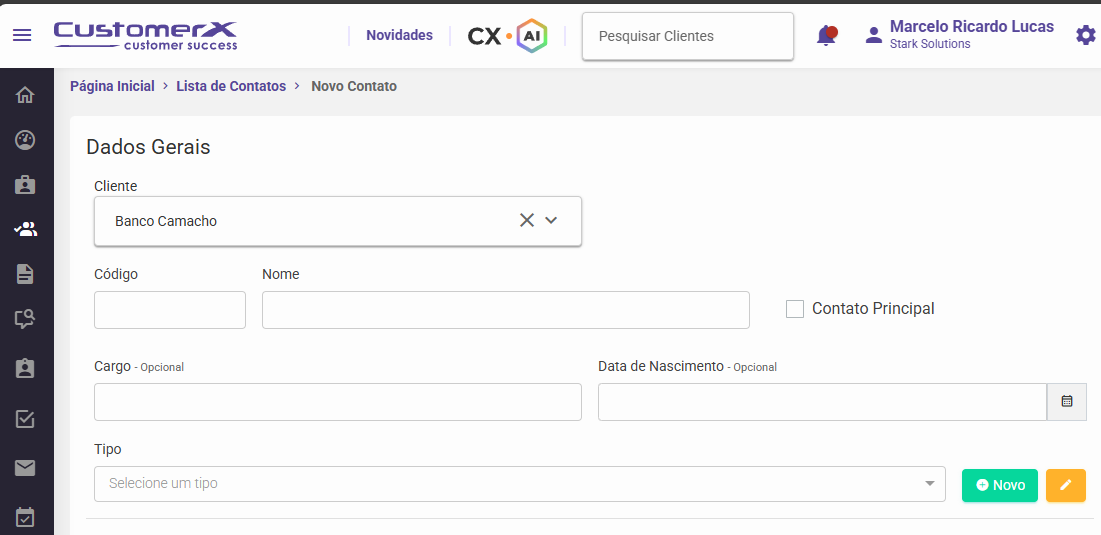Go to home via sidebar house icon

tap(25, 94)
